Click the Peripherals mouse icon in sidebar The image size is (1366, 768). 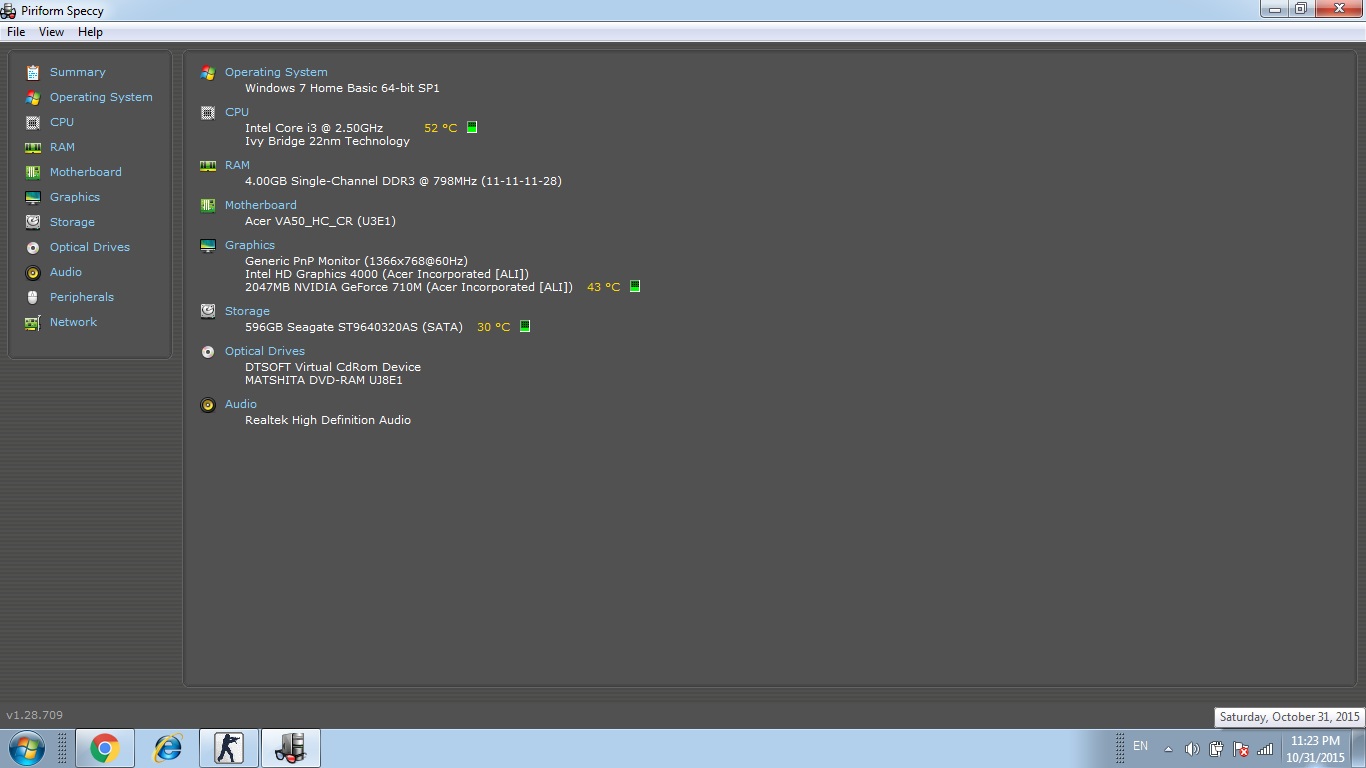(x=33, y=297)
